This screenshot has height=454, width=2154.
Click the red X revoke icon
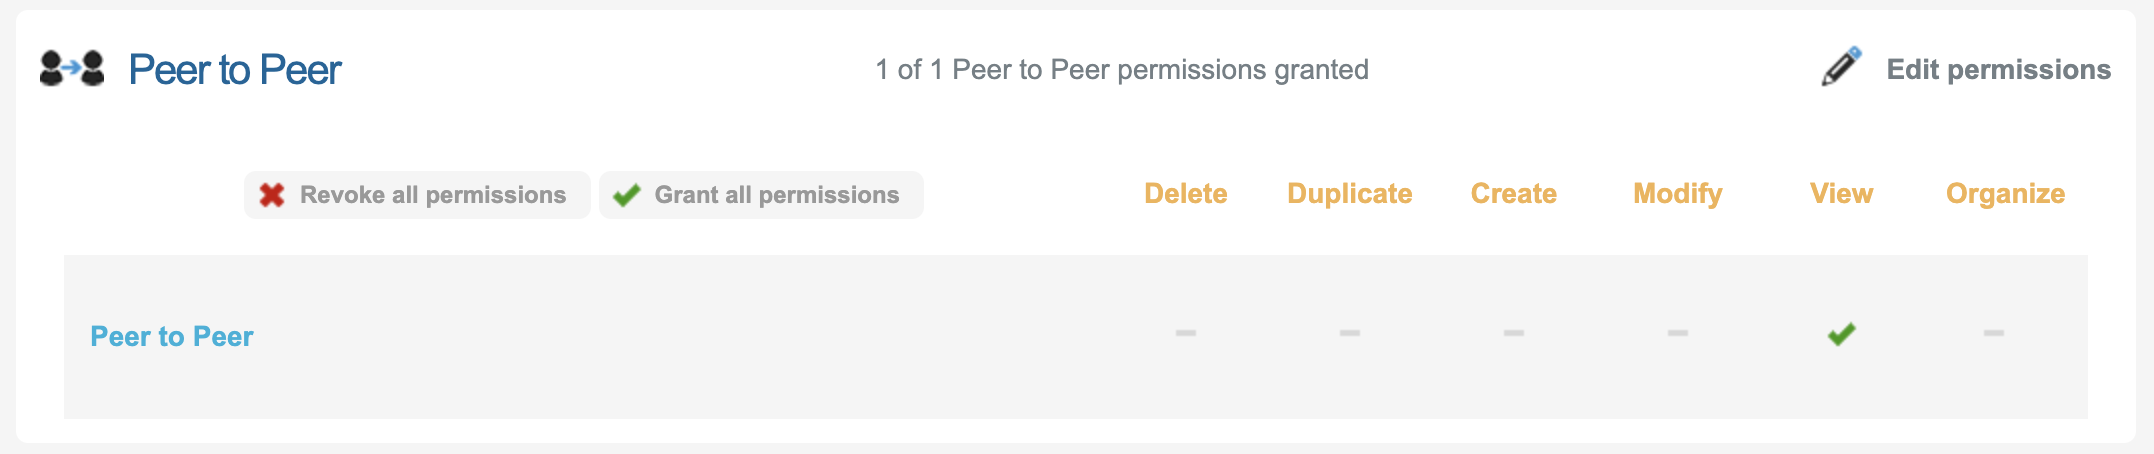[x=272, y=195]
